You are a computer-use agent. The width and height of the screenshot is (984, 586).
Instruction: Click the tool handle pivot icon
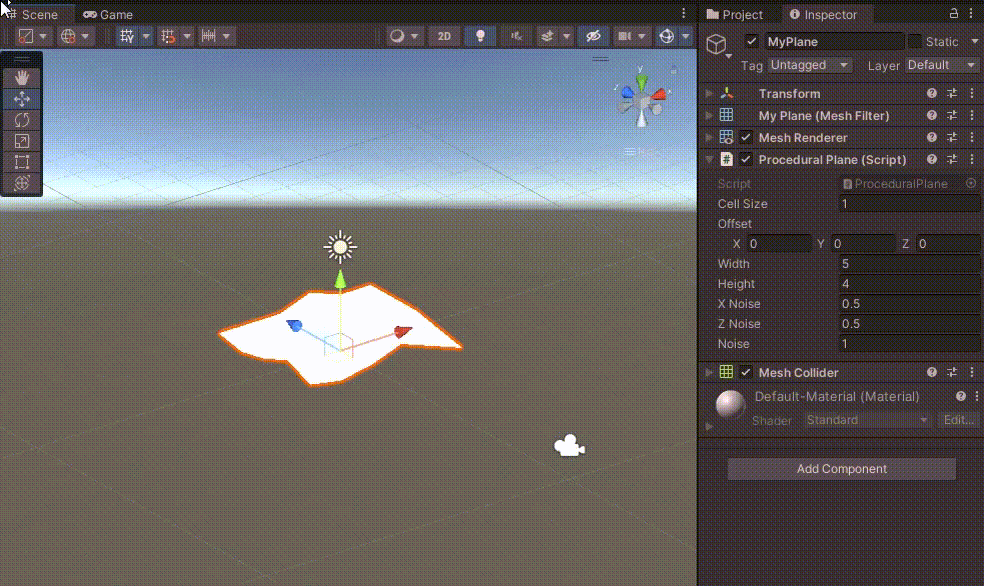pos(26,36)
